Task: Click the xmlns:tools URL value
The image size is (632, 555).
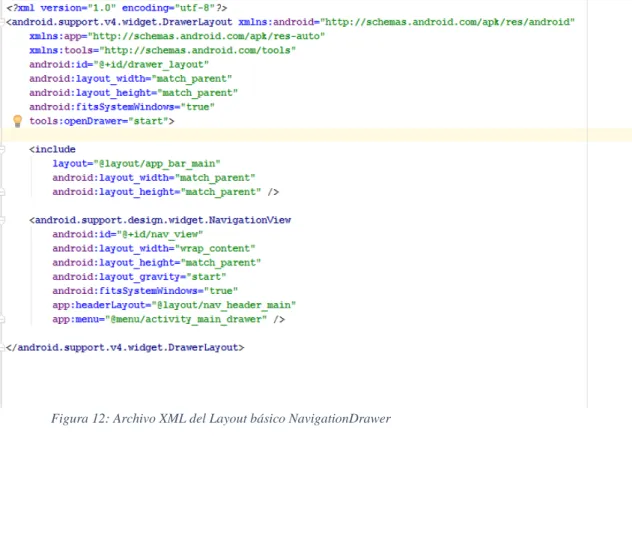Action: (x=198, y=50)
